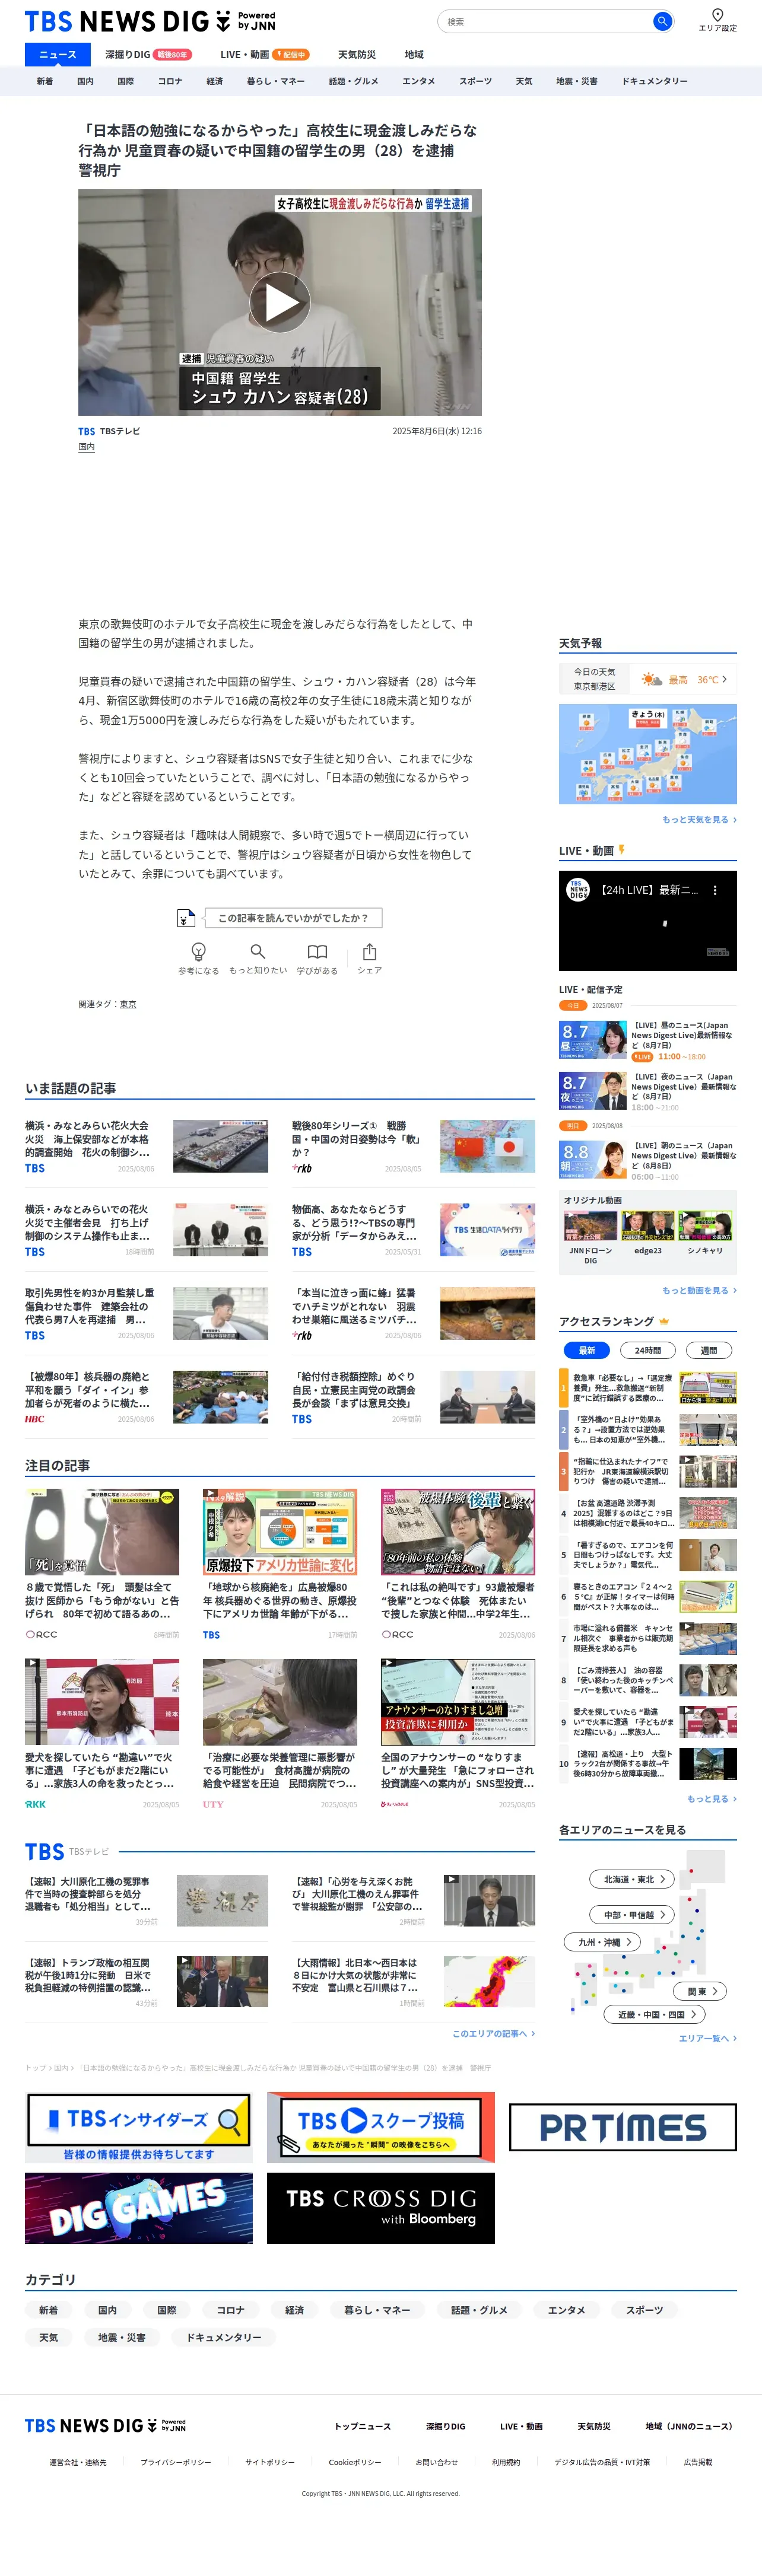Open the JNNドローンDIG original video thumbnail
The width and height of the screenshot is (762, 2576).
coord(590,1226)
